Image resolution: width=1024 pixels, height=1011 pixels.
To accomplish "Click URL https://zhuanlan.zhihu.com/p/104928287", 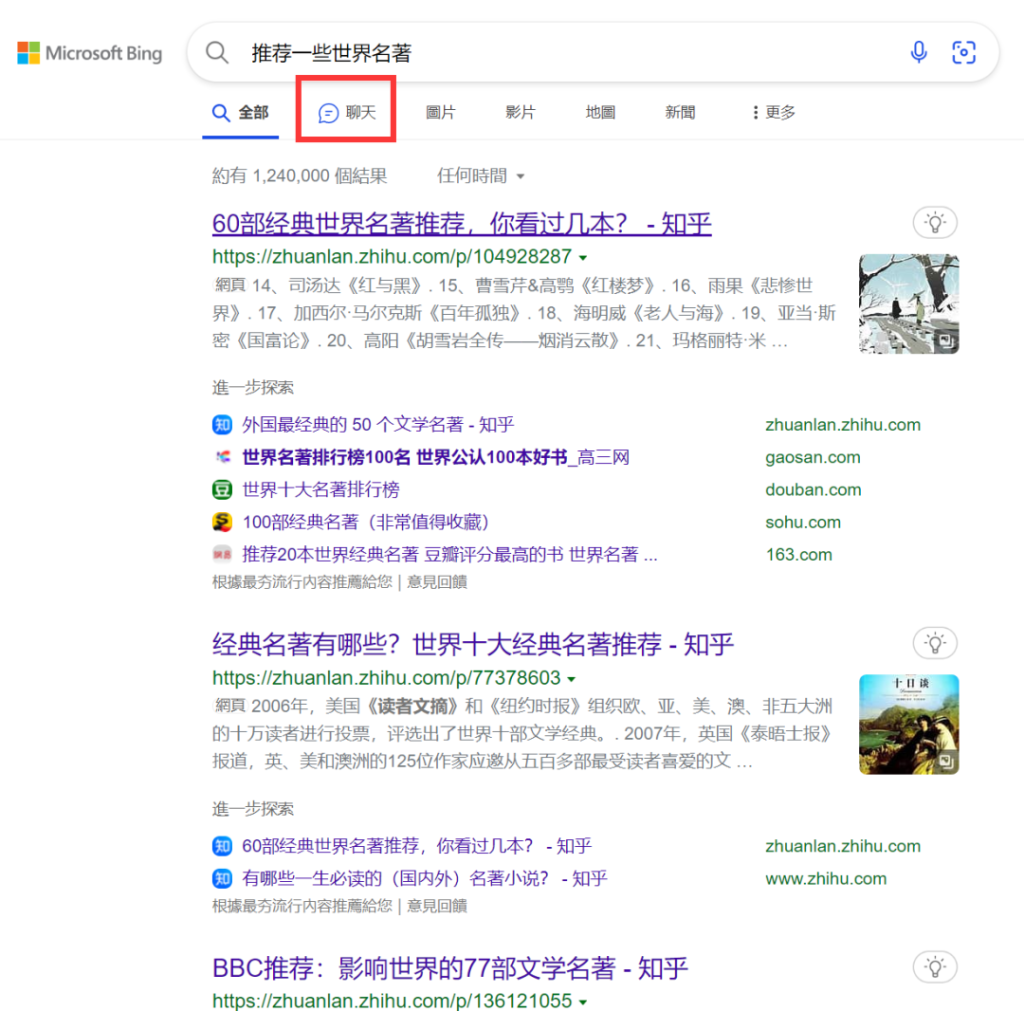I will tap(392, 257).
